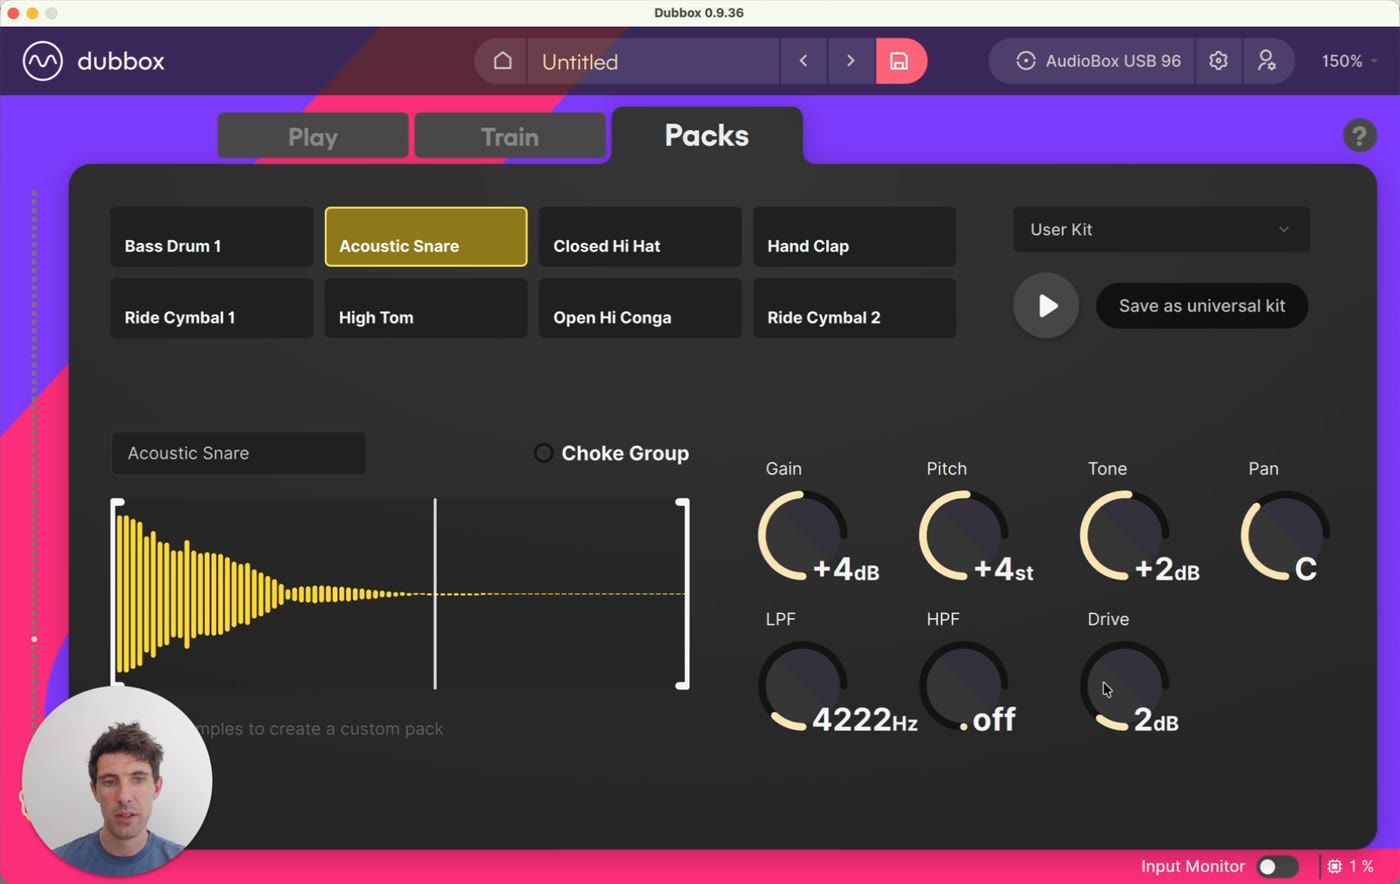Click the Acoustic Snare sample name field

click(x=239, y=453)
